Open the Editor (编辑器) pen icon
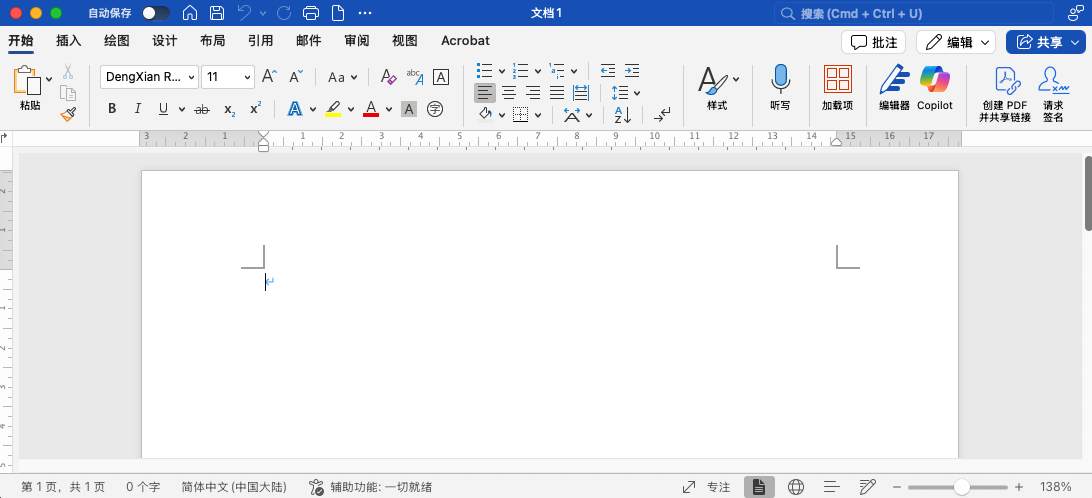The height and width of the screenshot is (498, 1092). [894, 87]
